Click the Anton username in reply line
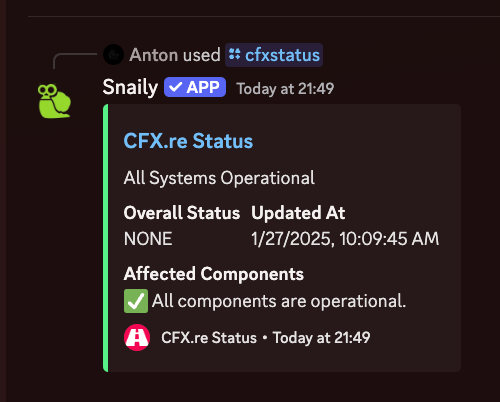500x402 pixels. pyautogui.click(x=152, y=55)
